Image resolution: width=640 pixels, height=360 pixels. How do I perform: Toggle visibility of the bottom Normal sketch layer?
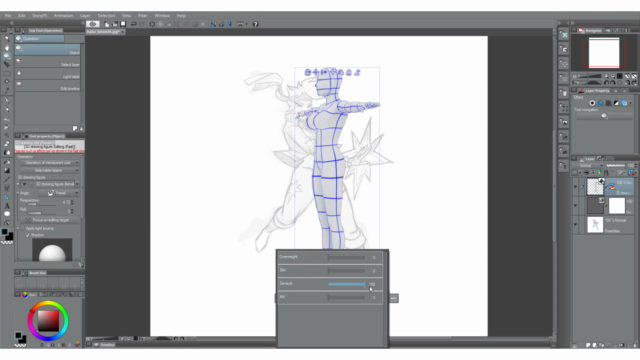(576, 225)
